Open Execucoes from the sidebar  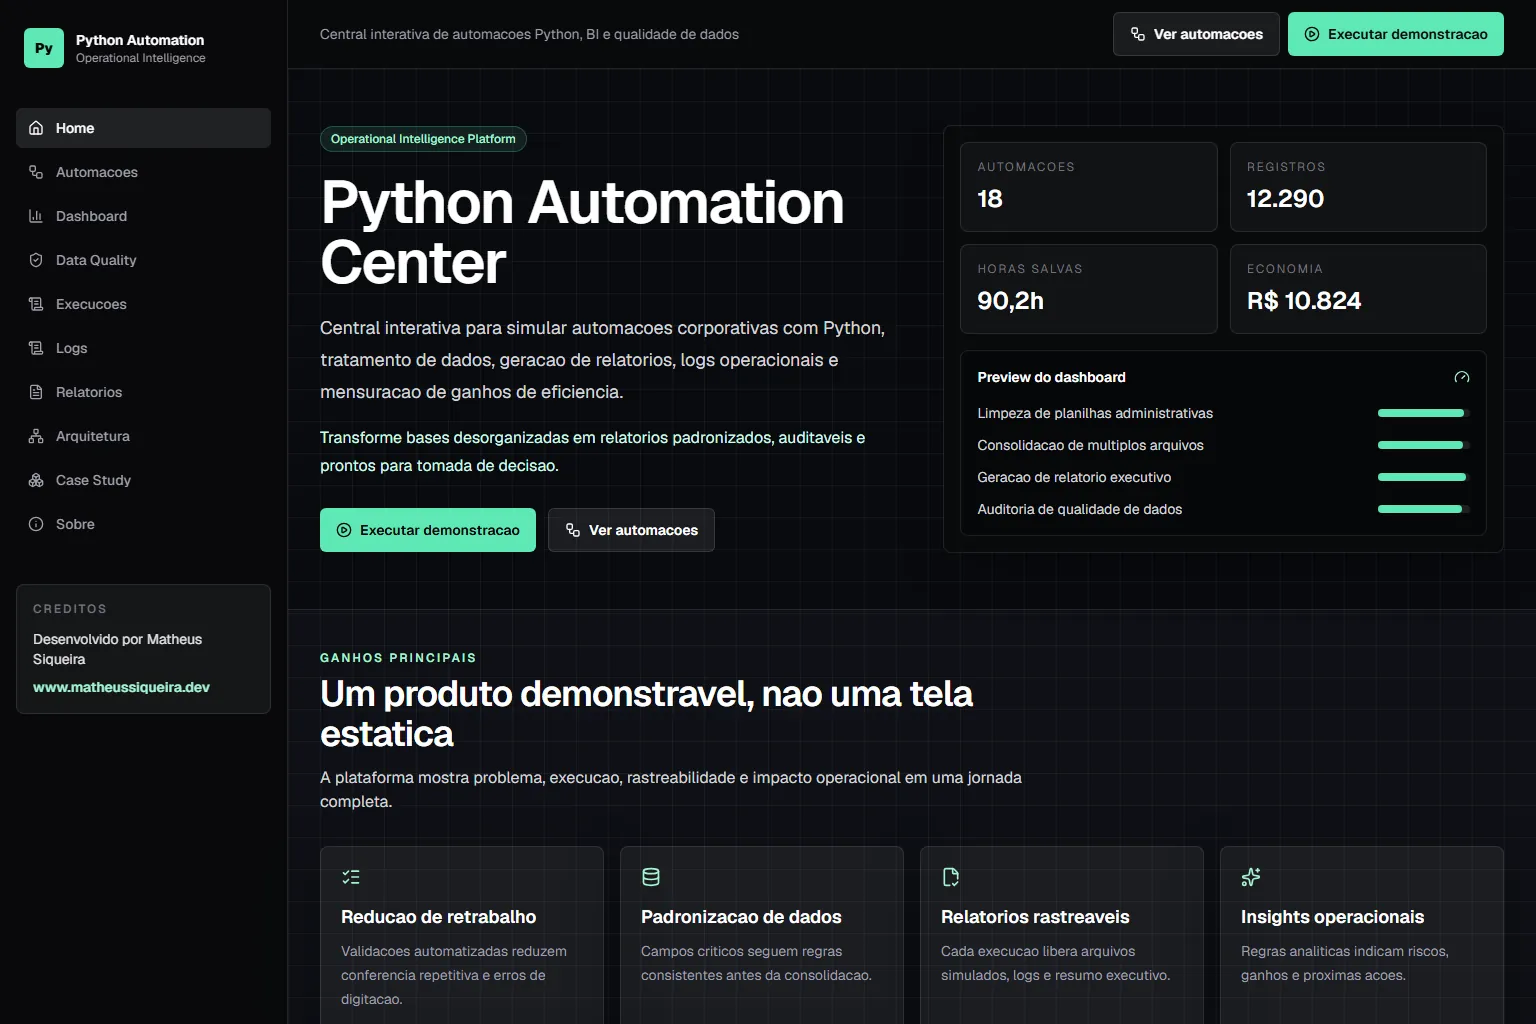tap(143, 304)
